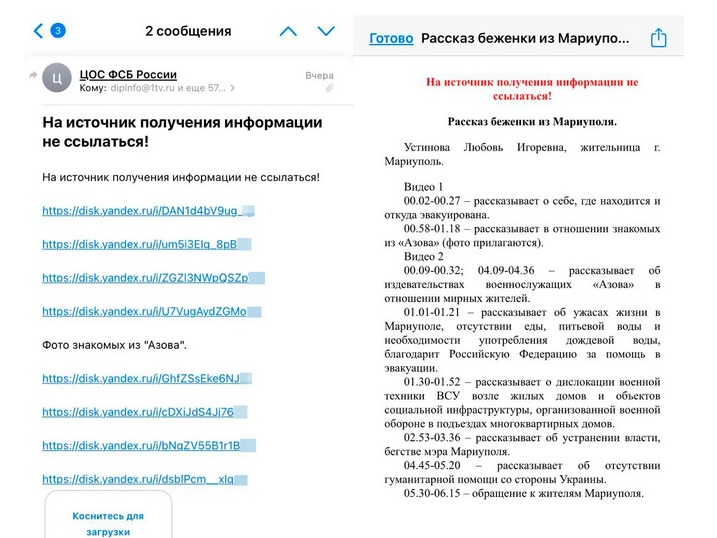Open link disk.yandex.ru/i/GhfZSsEke6NJ
Viewport: 717px width, 538px height.
click(147, 378)
